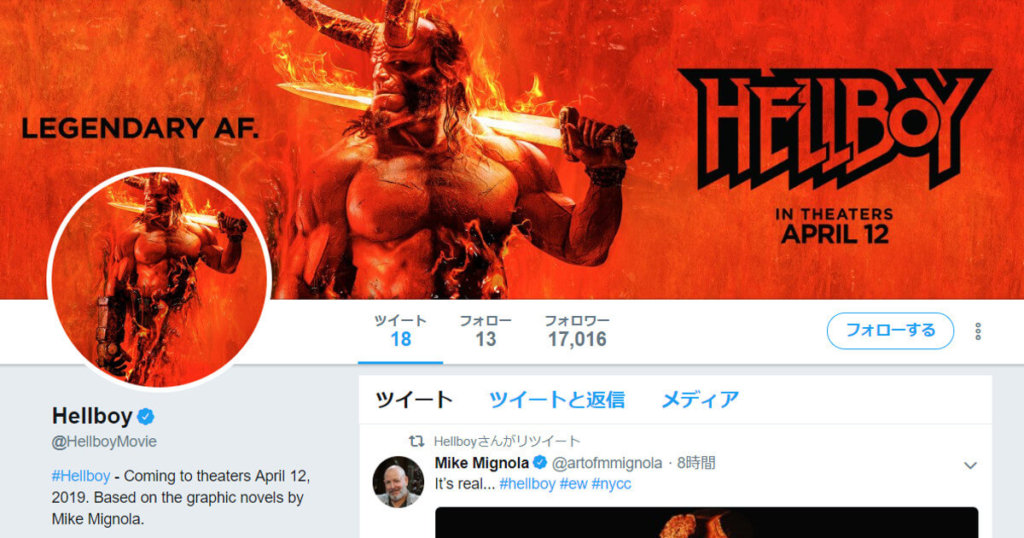Open the Hellboy circular profile picture

pyautogui.click(x=159, y=279)
